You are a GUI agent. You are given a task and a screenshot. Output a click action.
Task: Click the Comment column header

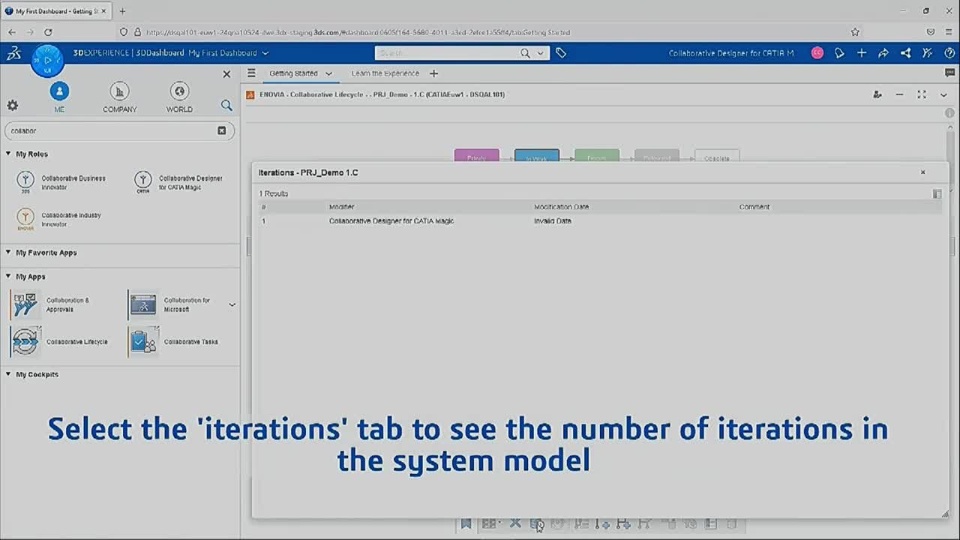pyautogui.click(x=754, y=207)
